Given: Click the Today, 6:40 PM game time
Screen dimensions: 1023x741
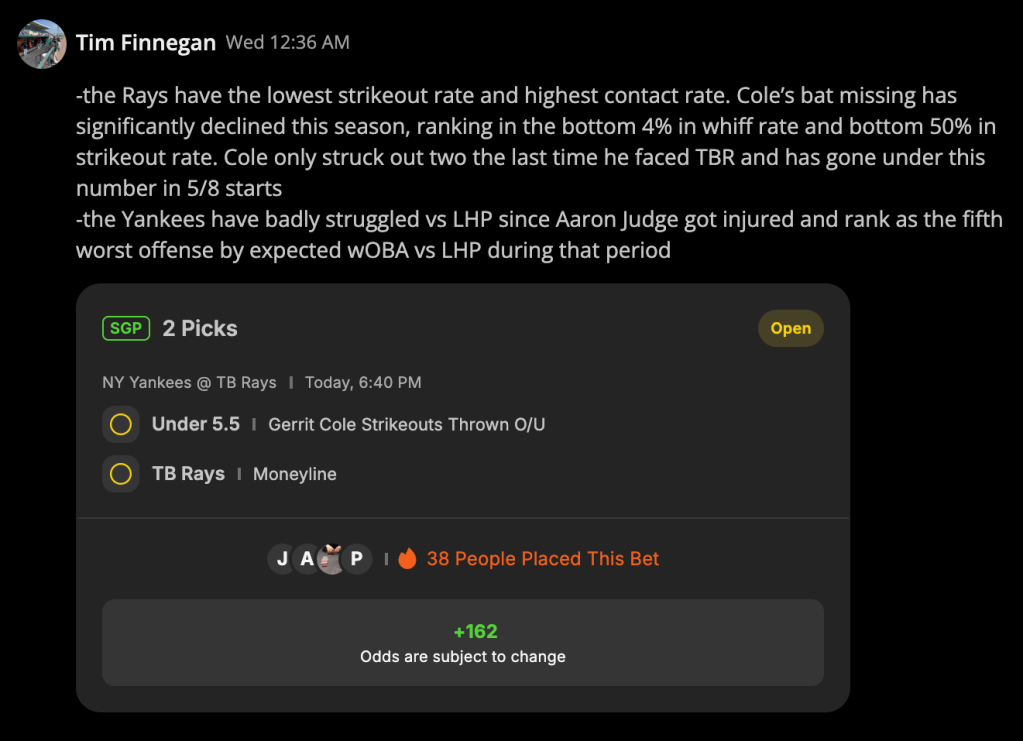Looking at the screenshot, I should pos(363,382).
